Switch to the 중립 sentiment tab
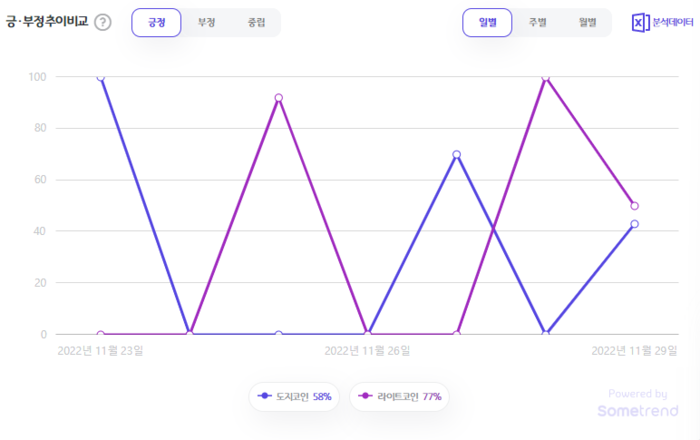The image size is (700, 440). 256,22
